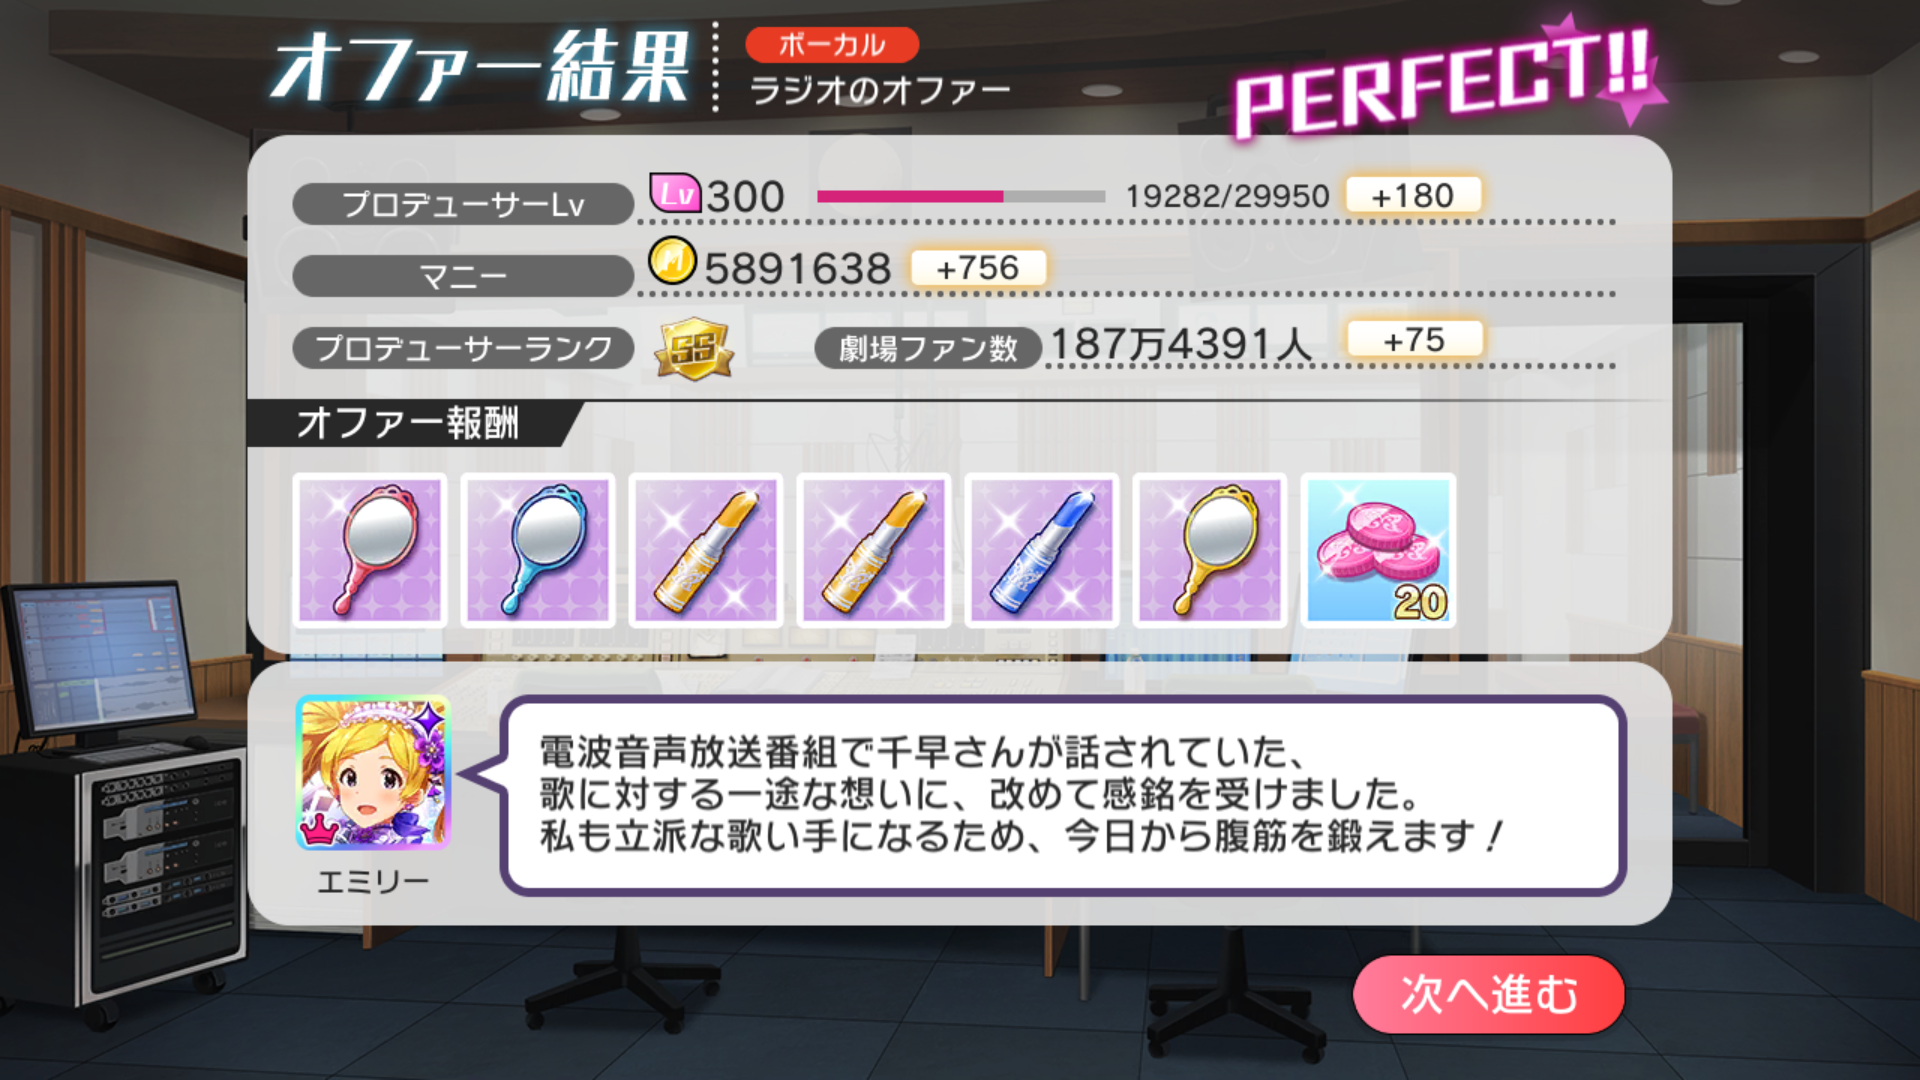The image size is (1920, 1080).
Task: Tap the producer experience progress bar
Action: pos(961,197)
